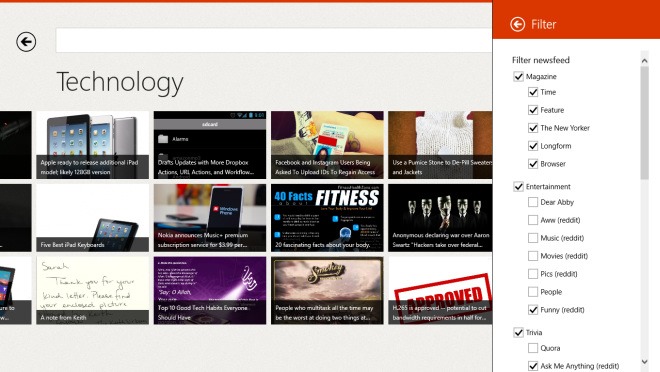Image resolution: width=660 pixels, height=372 pixels.
Task: Click the Filter newsfeed label
Action: [540, 60]
